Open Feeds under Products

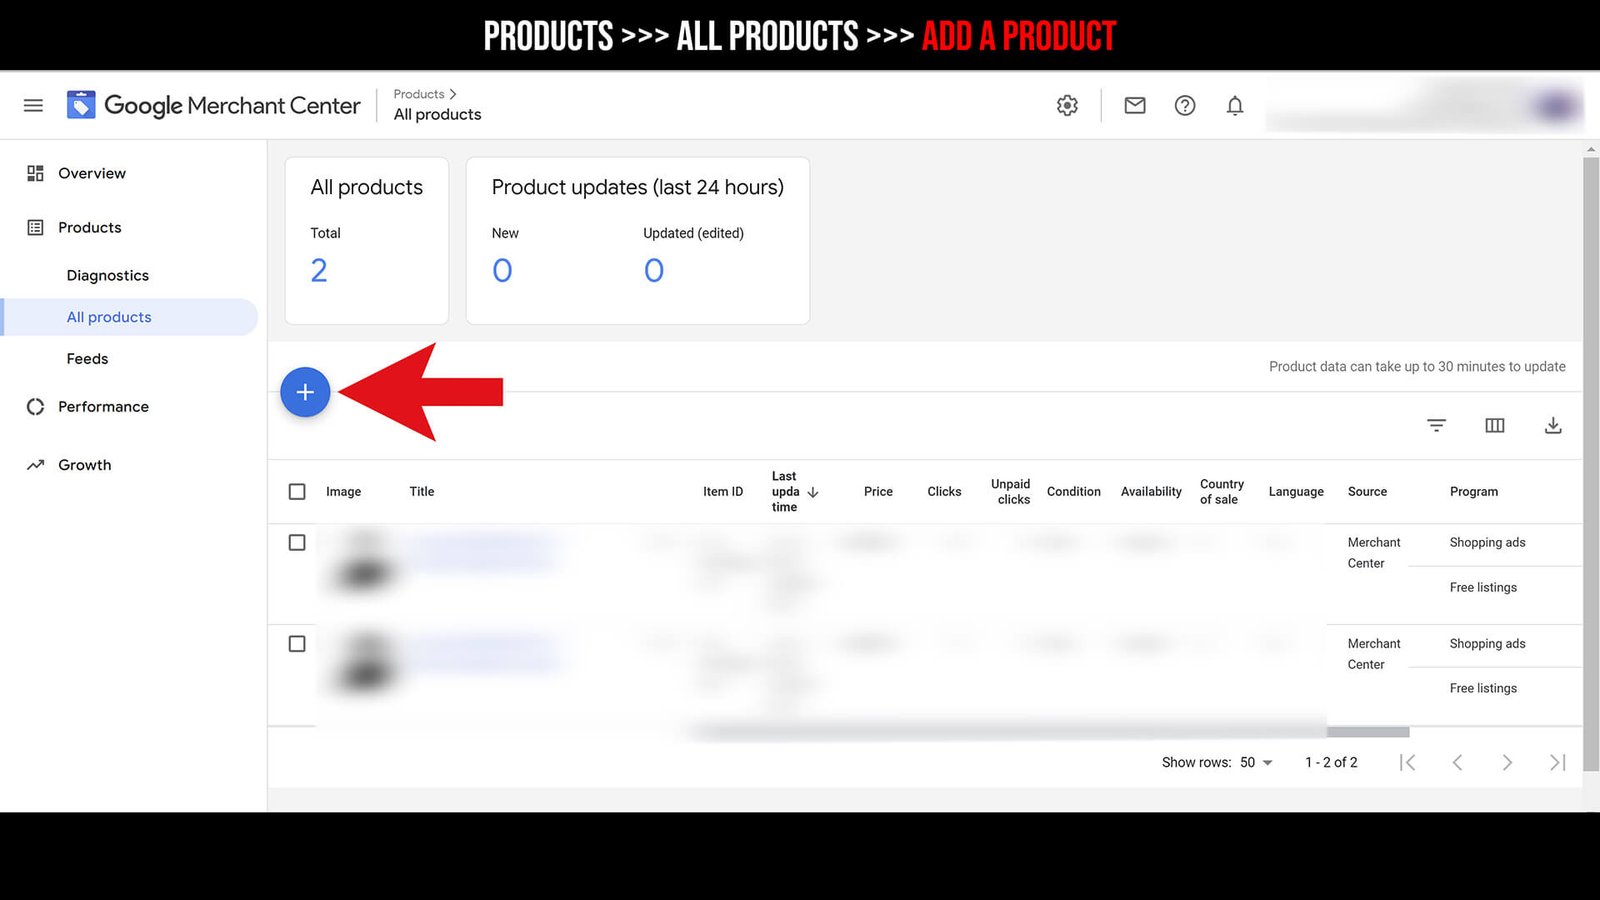(x=87, y=358)
